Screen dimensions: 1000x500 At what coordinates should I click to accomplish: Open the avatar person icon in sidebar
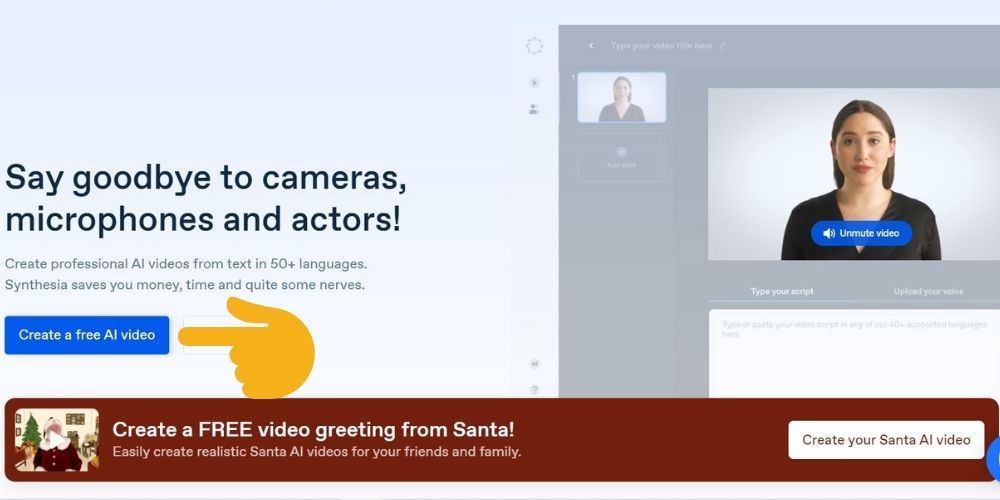(534, 109)
